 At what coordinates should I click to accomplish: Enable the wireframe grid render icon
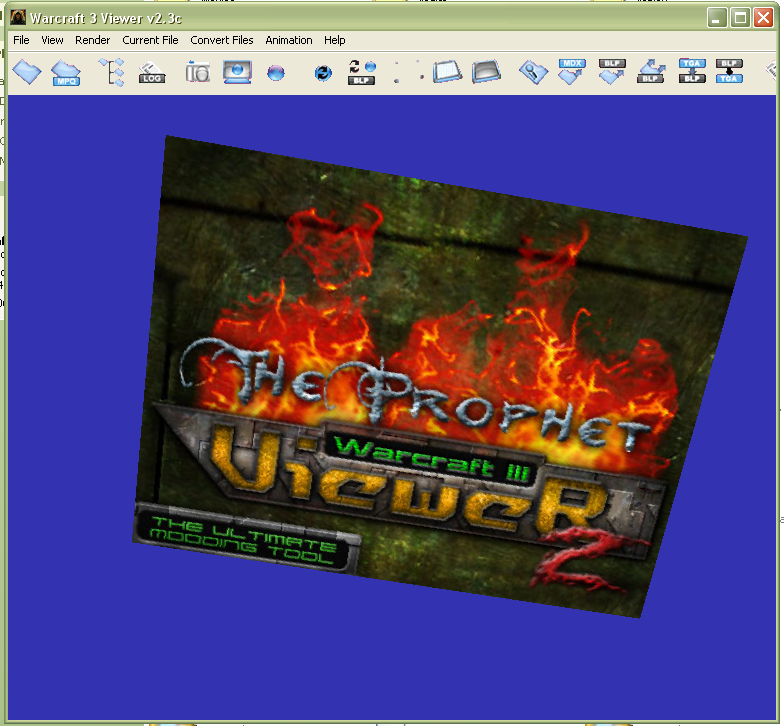[447, 72]
